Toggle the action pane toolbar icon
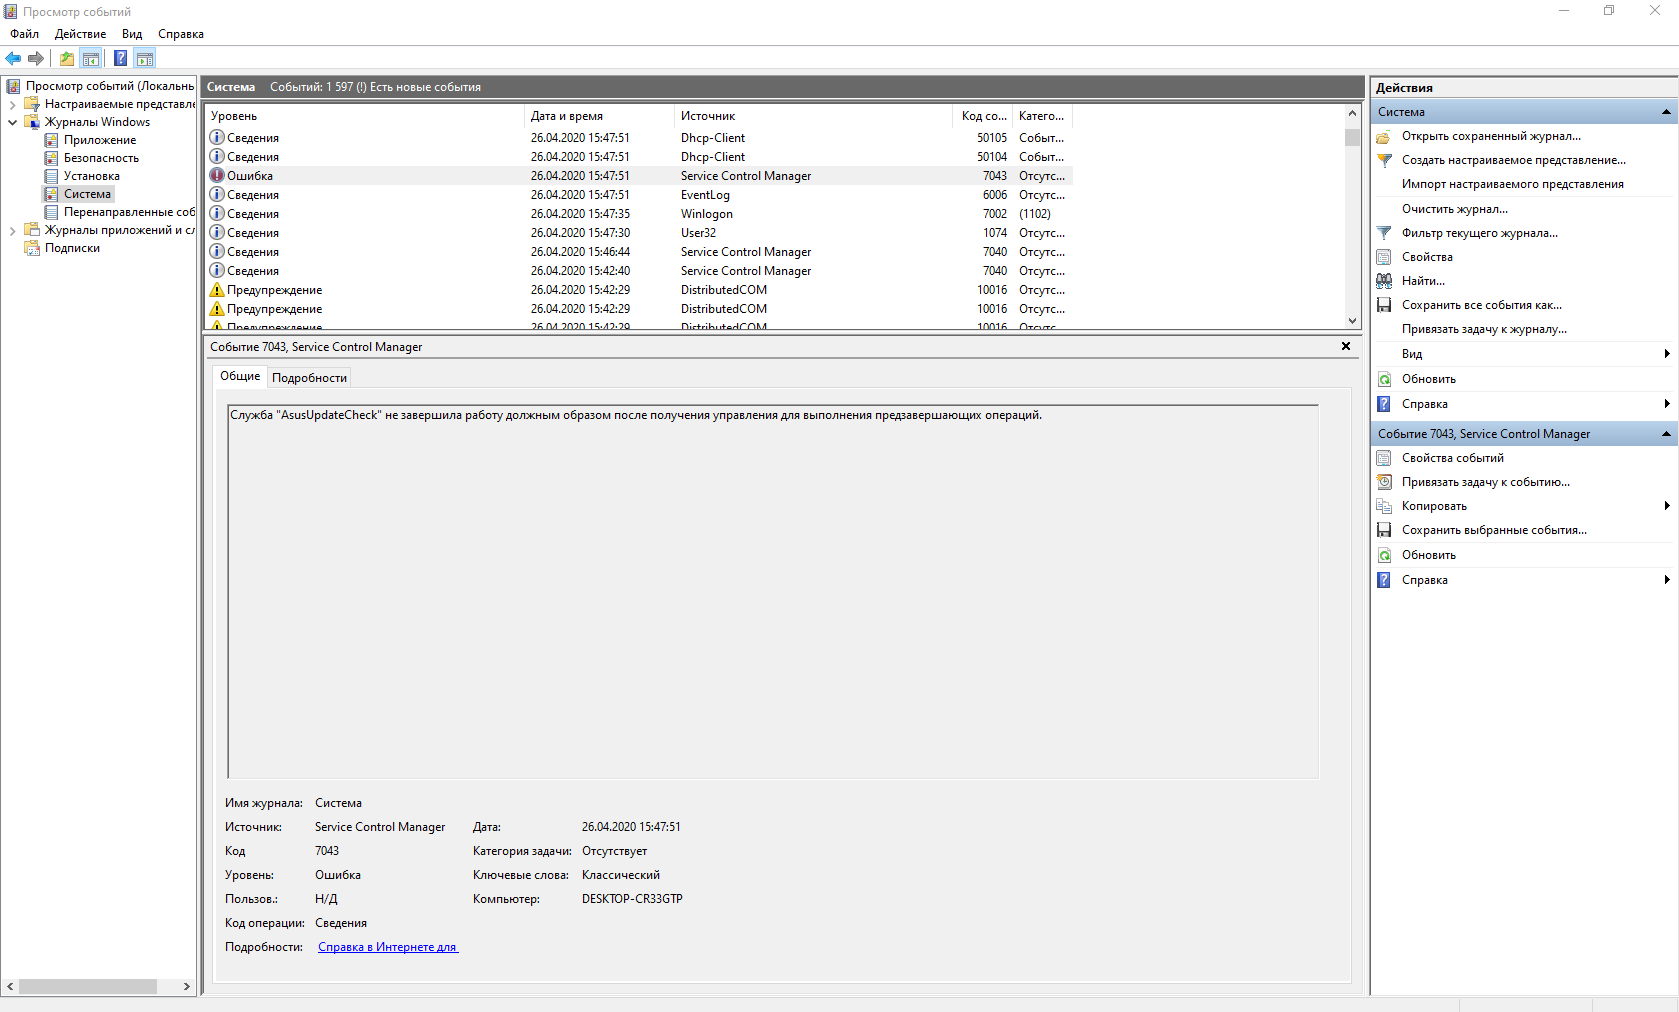This screenshot has height=1012, width=1679. [145, 58]
